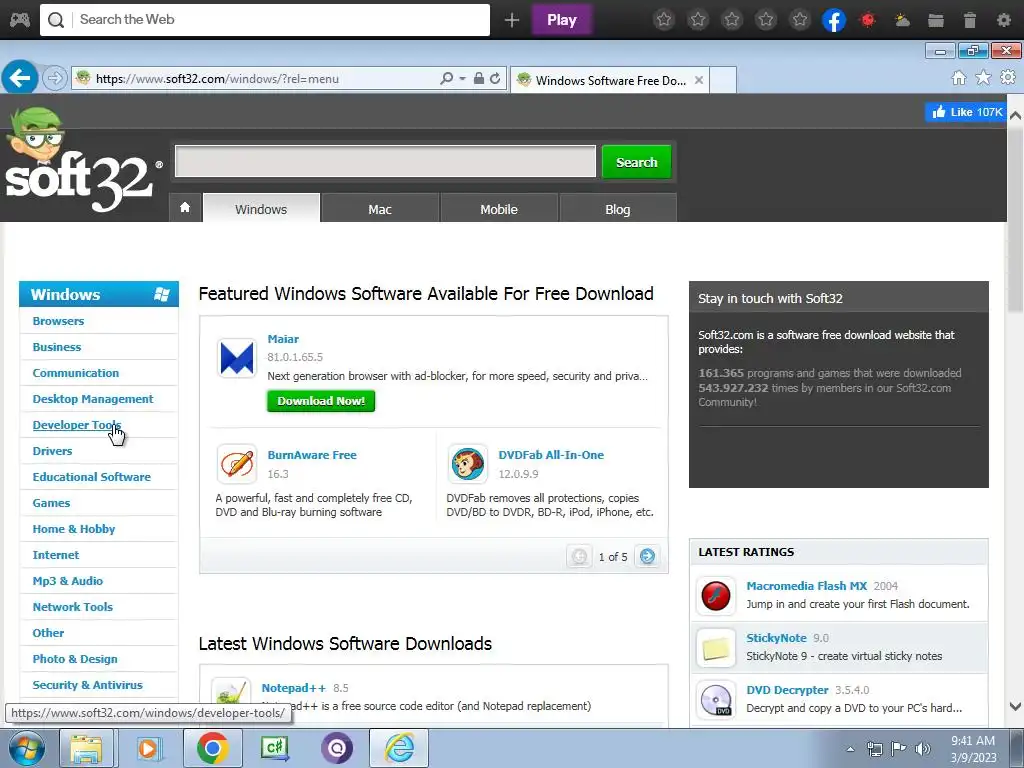Open browser favorites star icon
This screenshot has width=1024, height=768.
click(x=983, y=78)
